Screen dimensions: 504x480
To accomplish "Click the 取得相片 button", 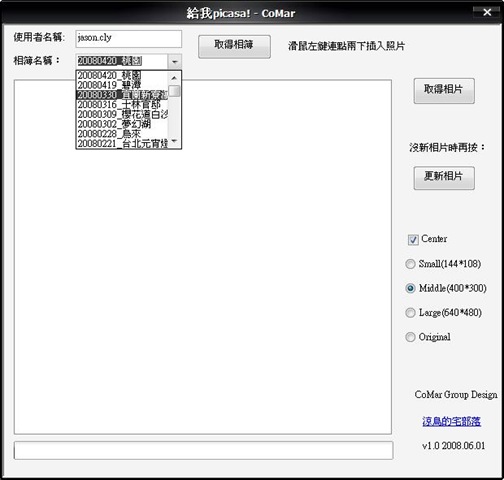I will pos(444,91).
